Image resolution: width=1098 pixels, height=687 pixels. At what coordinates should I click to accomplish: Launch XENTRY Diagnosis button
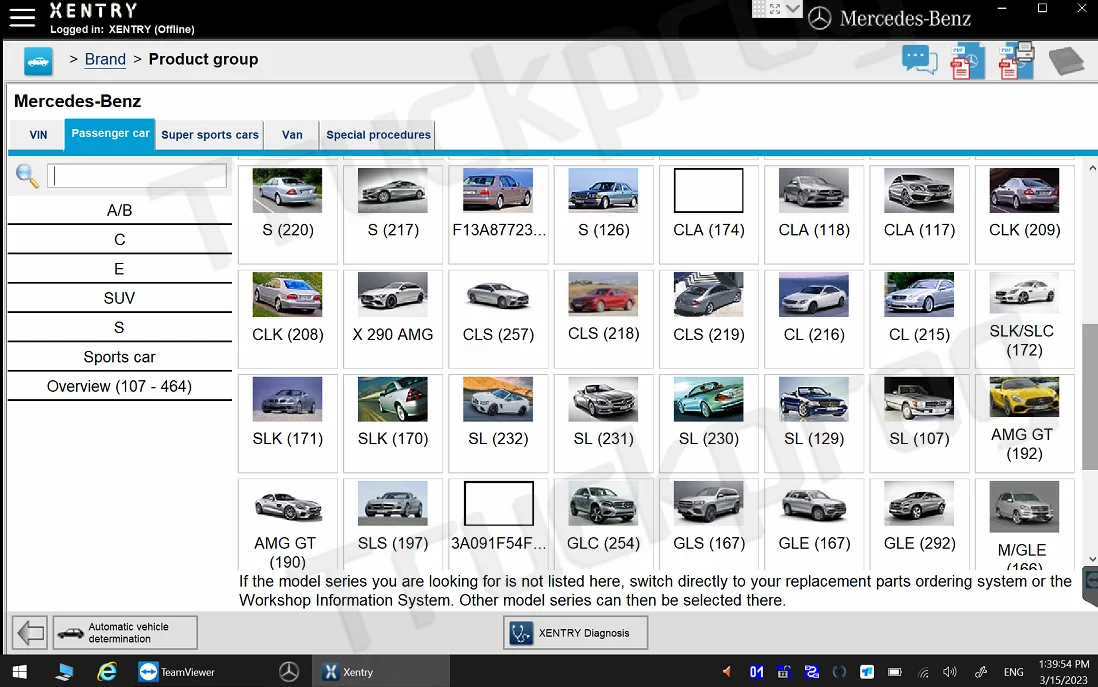tap(576, 633)
